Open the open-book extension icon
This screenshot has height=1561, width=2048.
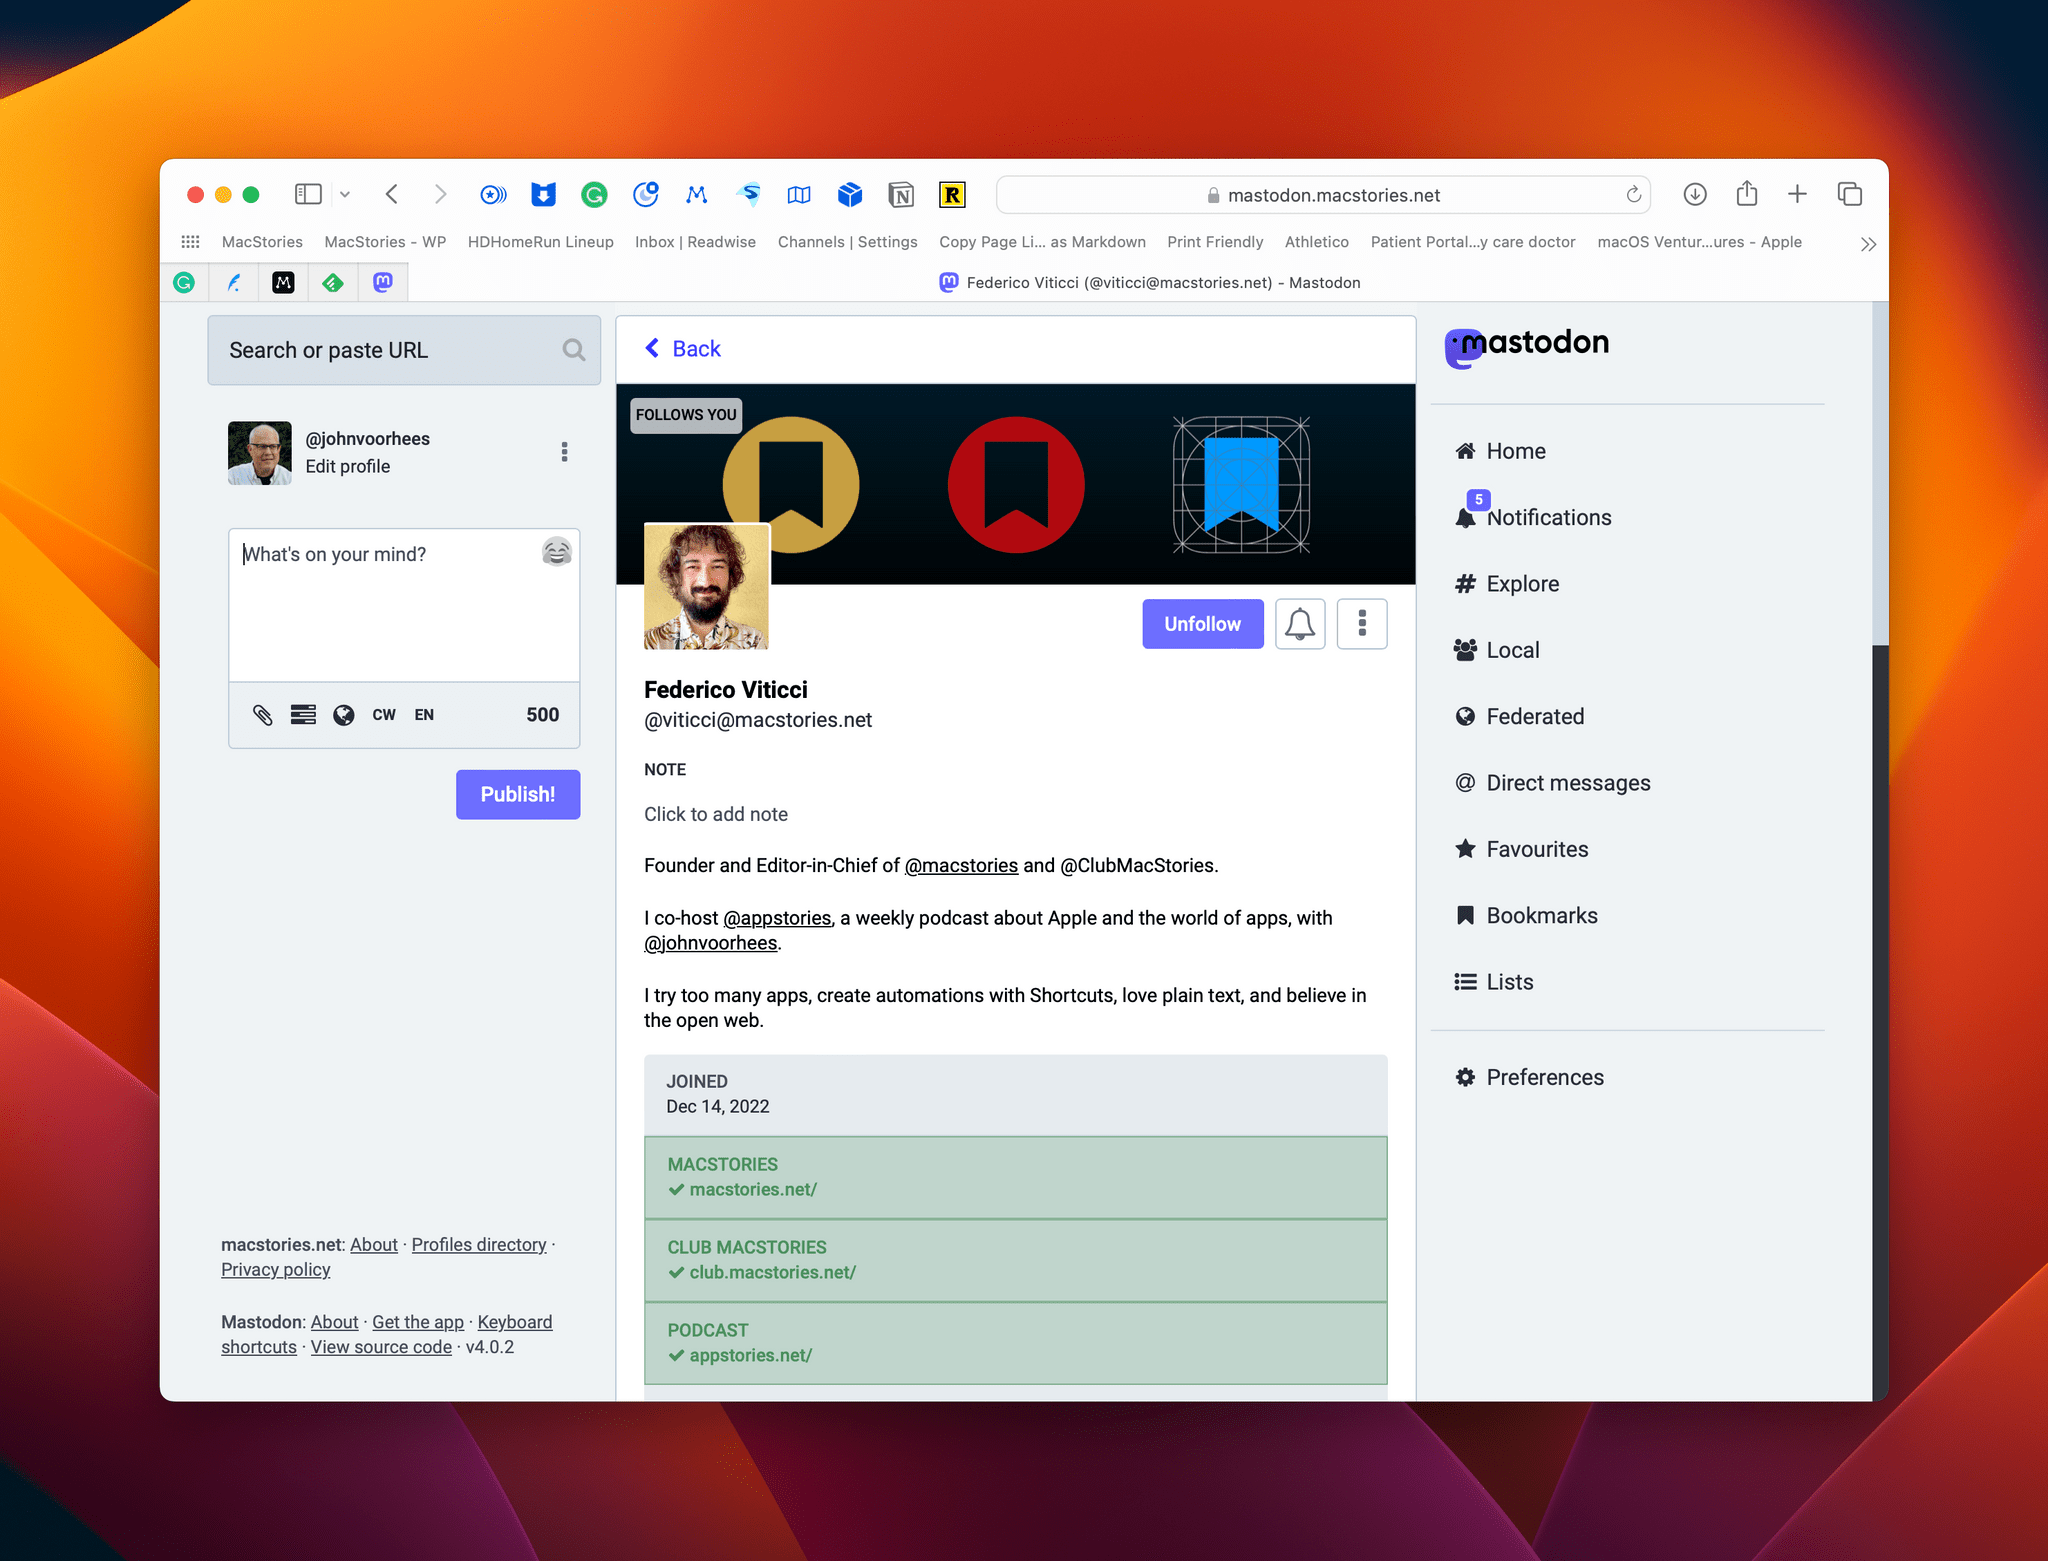click(x=799, y=195)
